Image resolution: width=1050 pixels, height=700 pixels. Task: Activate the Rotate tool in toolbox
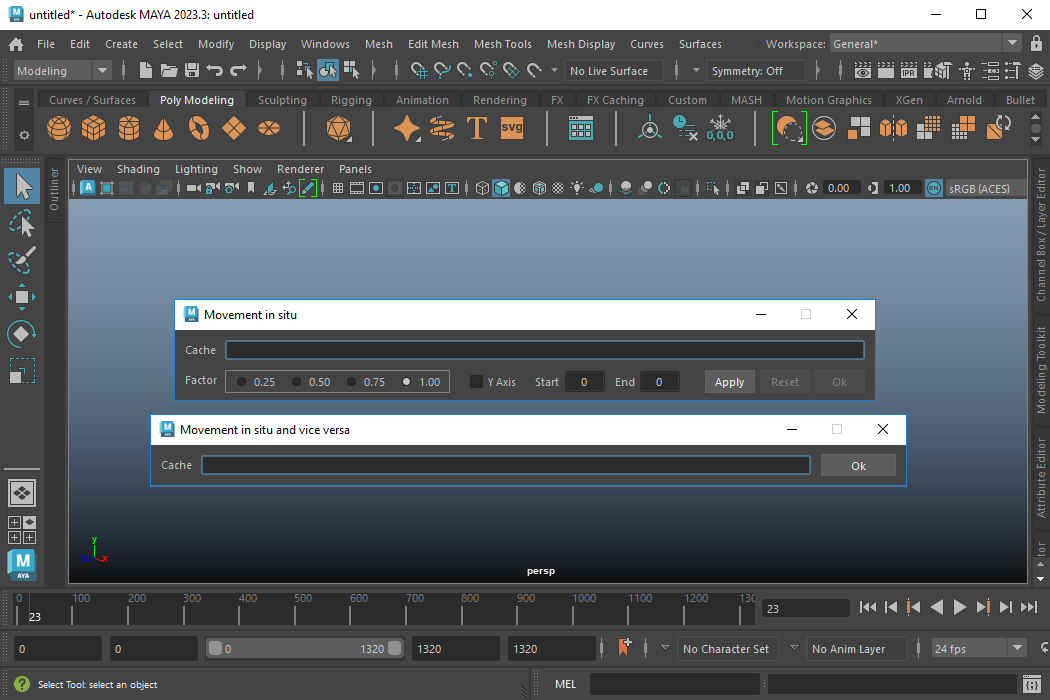coord(22,334)
